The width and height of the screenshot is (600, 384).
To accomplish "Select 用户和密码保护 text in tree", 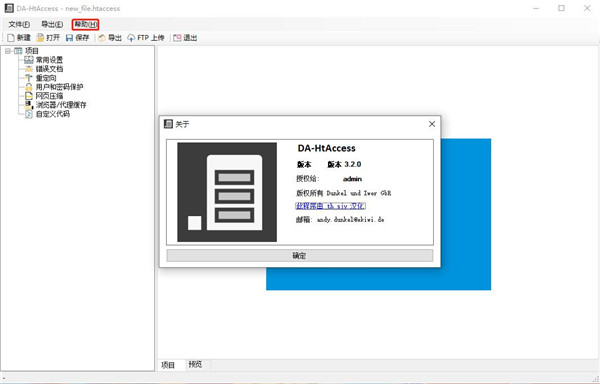I will tap(59, 87).
